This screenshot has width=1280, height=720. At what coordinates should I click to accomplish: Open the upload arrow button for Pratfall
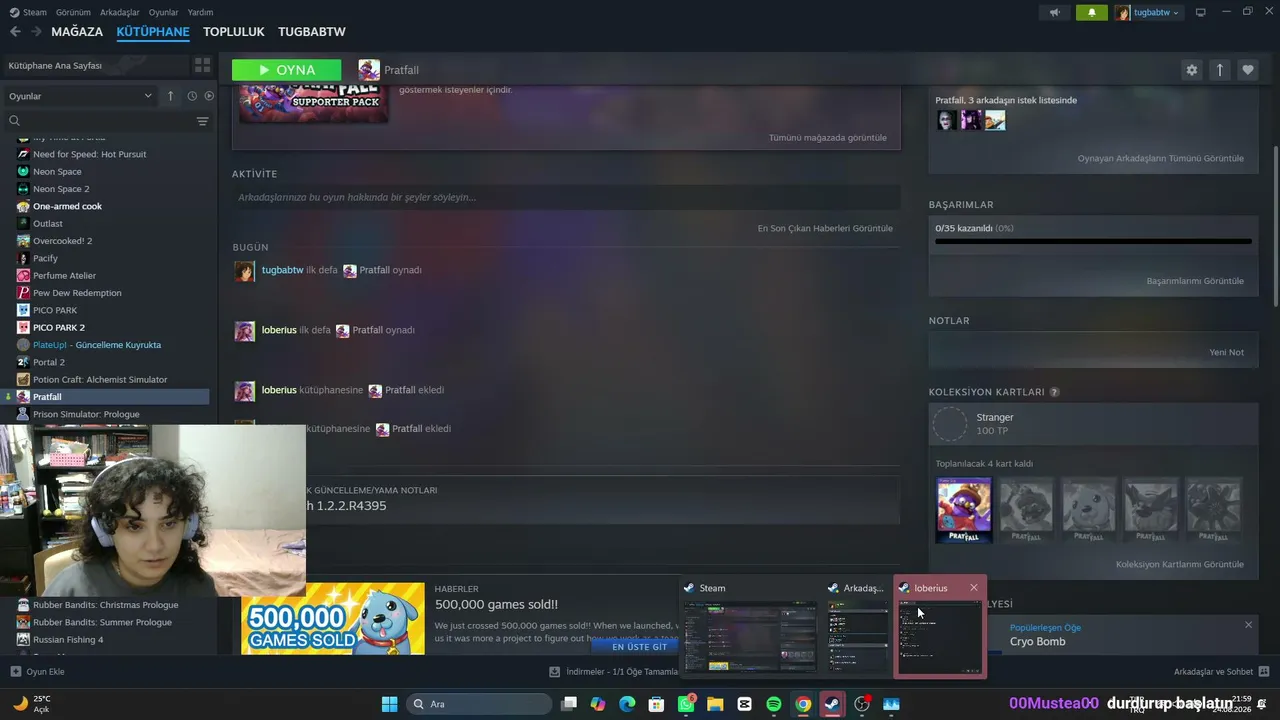tap(1219, 70)
